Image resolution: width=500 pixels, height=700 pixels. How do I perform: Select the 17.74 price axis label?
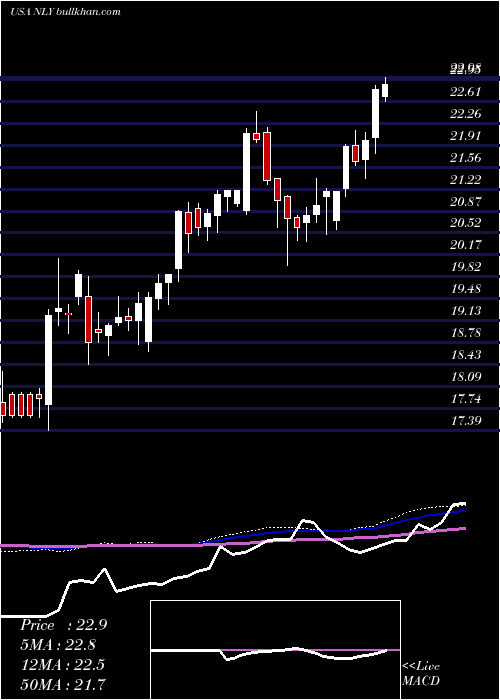tap(466, 398)
